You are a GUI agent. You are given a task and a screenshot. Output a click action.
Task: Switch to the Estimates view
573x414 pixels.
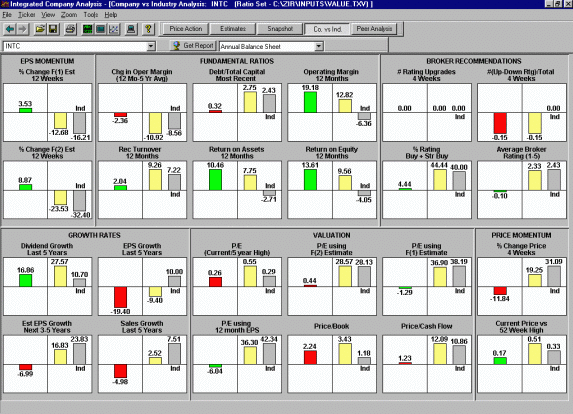233,29
